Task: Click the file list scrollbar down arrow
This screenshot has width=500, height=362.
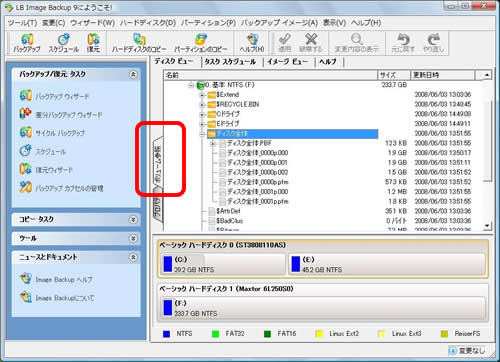Action: click(x=487, y=226)
